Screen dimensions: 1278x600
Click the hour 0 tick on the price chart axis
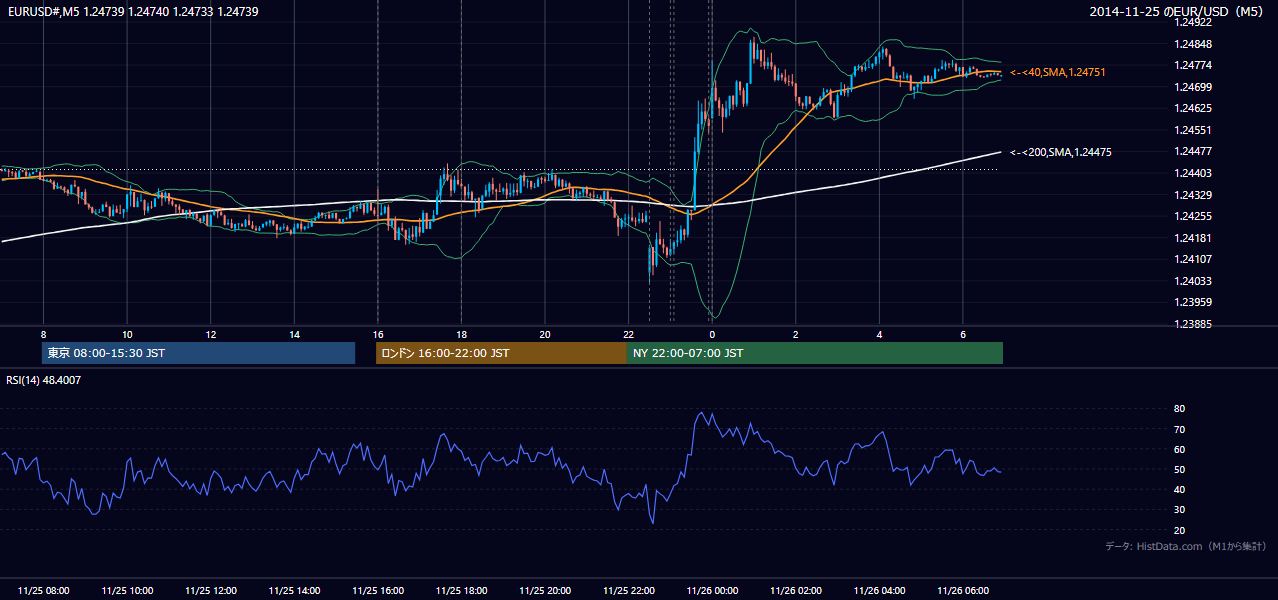point(712,334)
